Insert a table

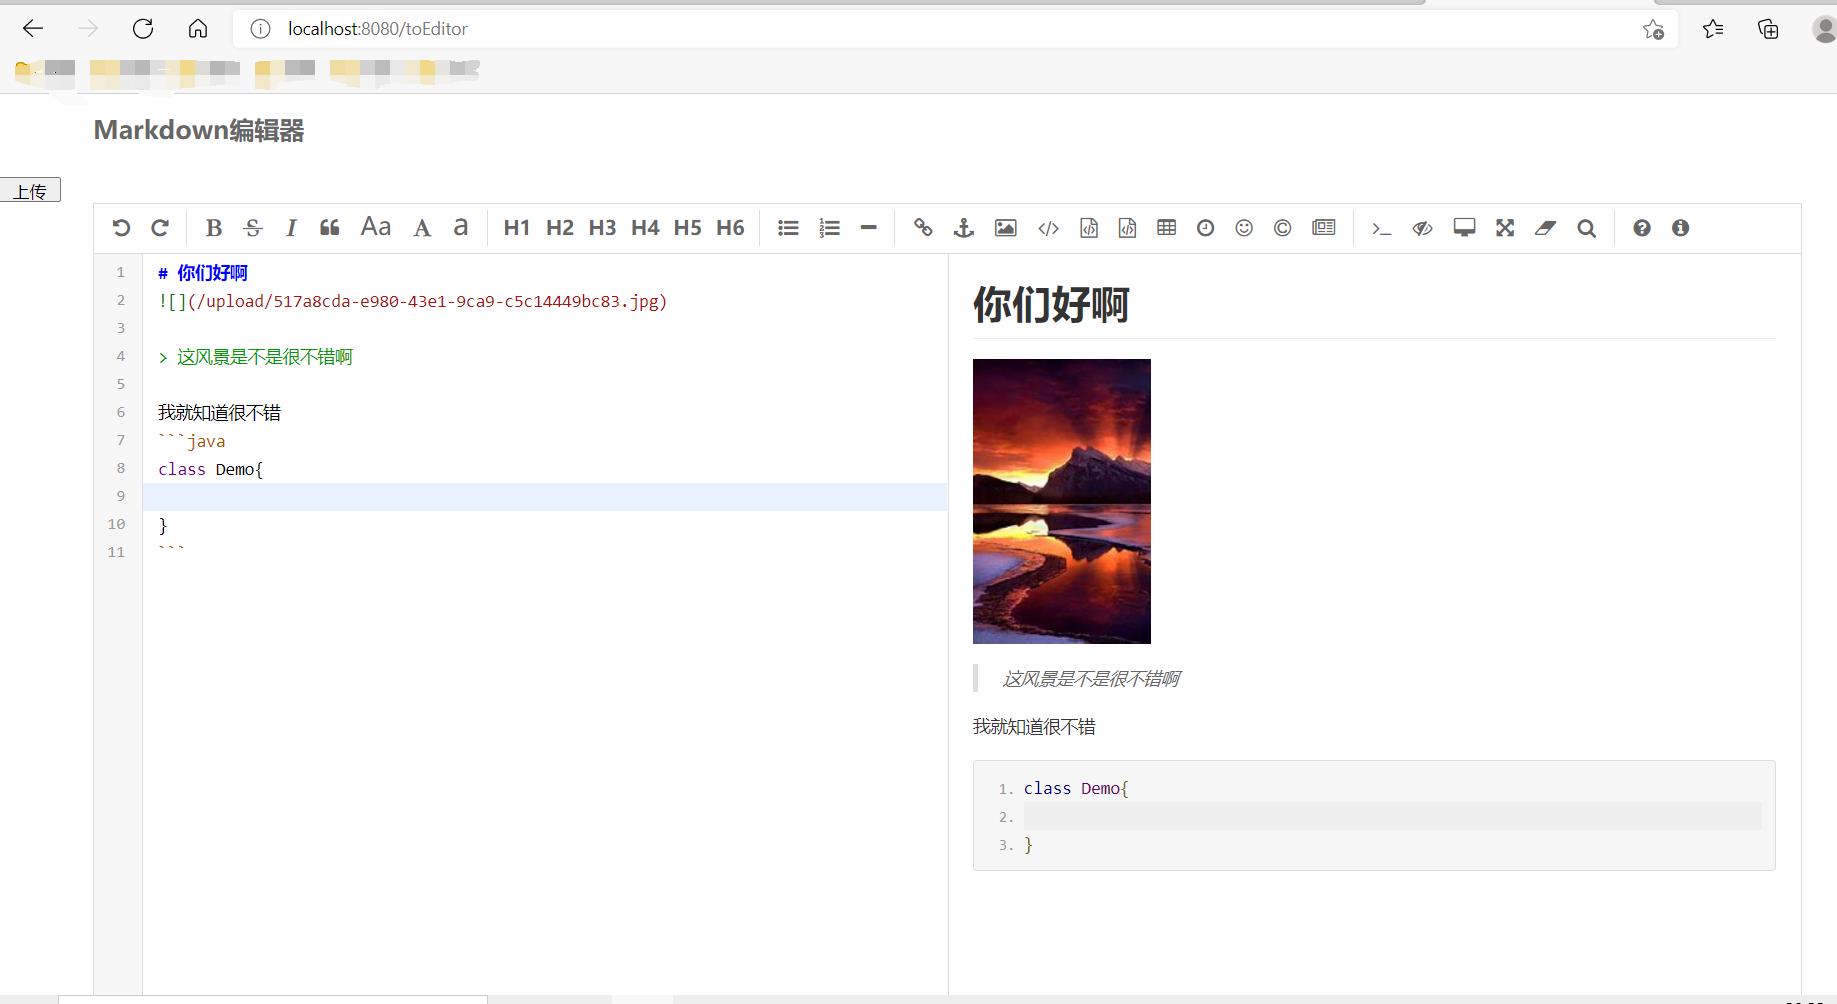click(1166, 228)
